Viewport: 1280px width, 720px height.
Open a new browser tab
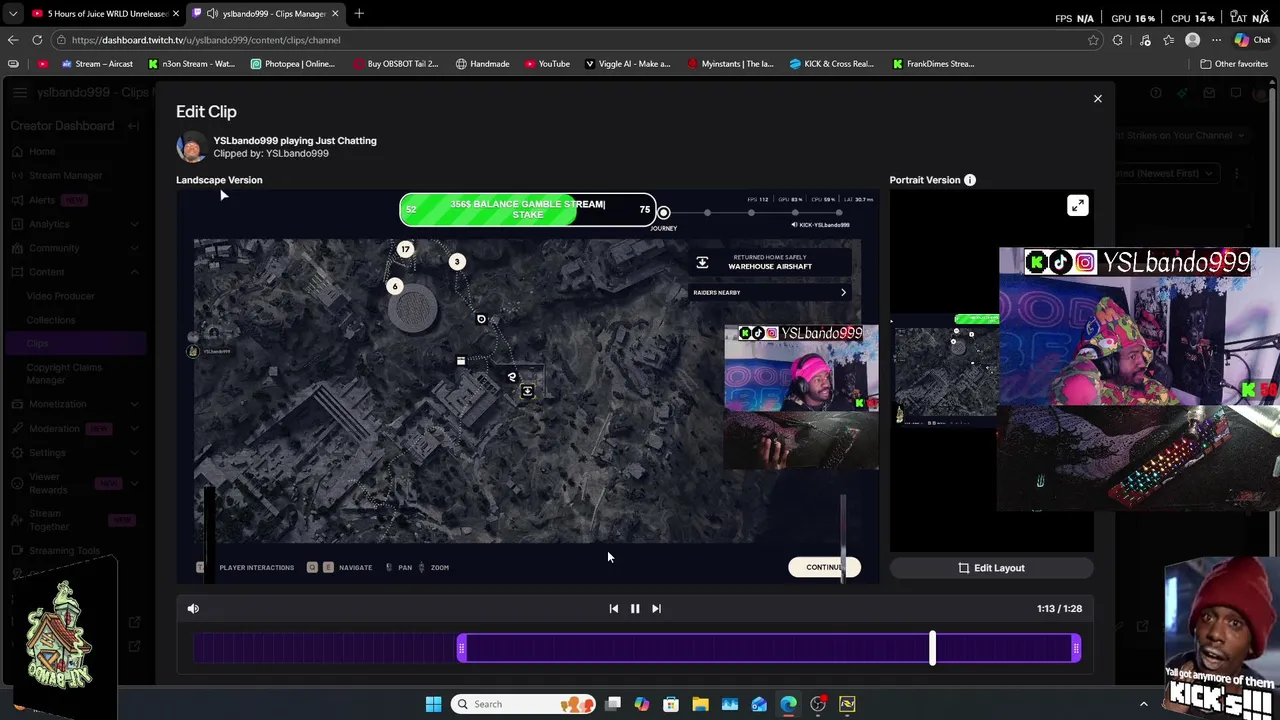359,14
